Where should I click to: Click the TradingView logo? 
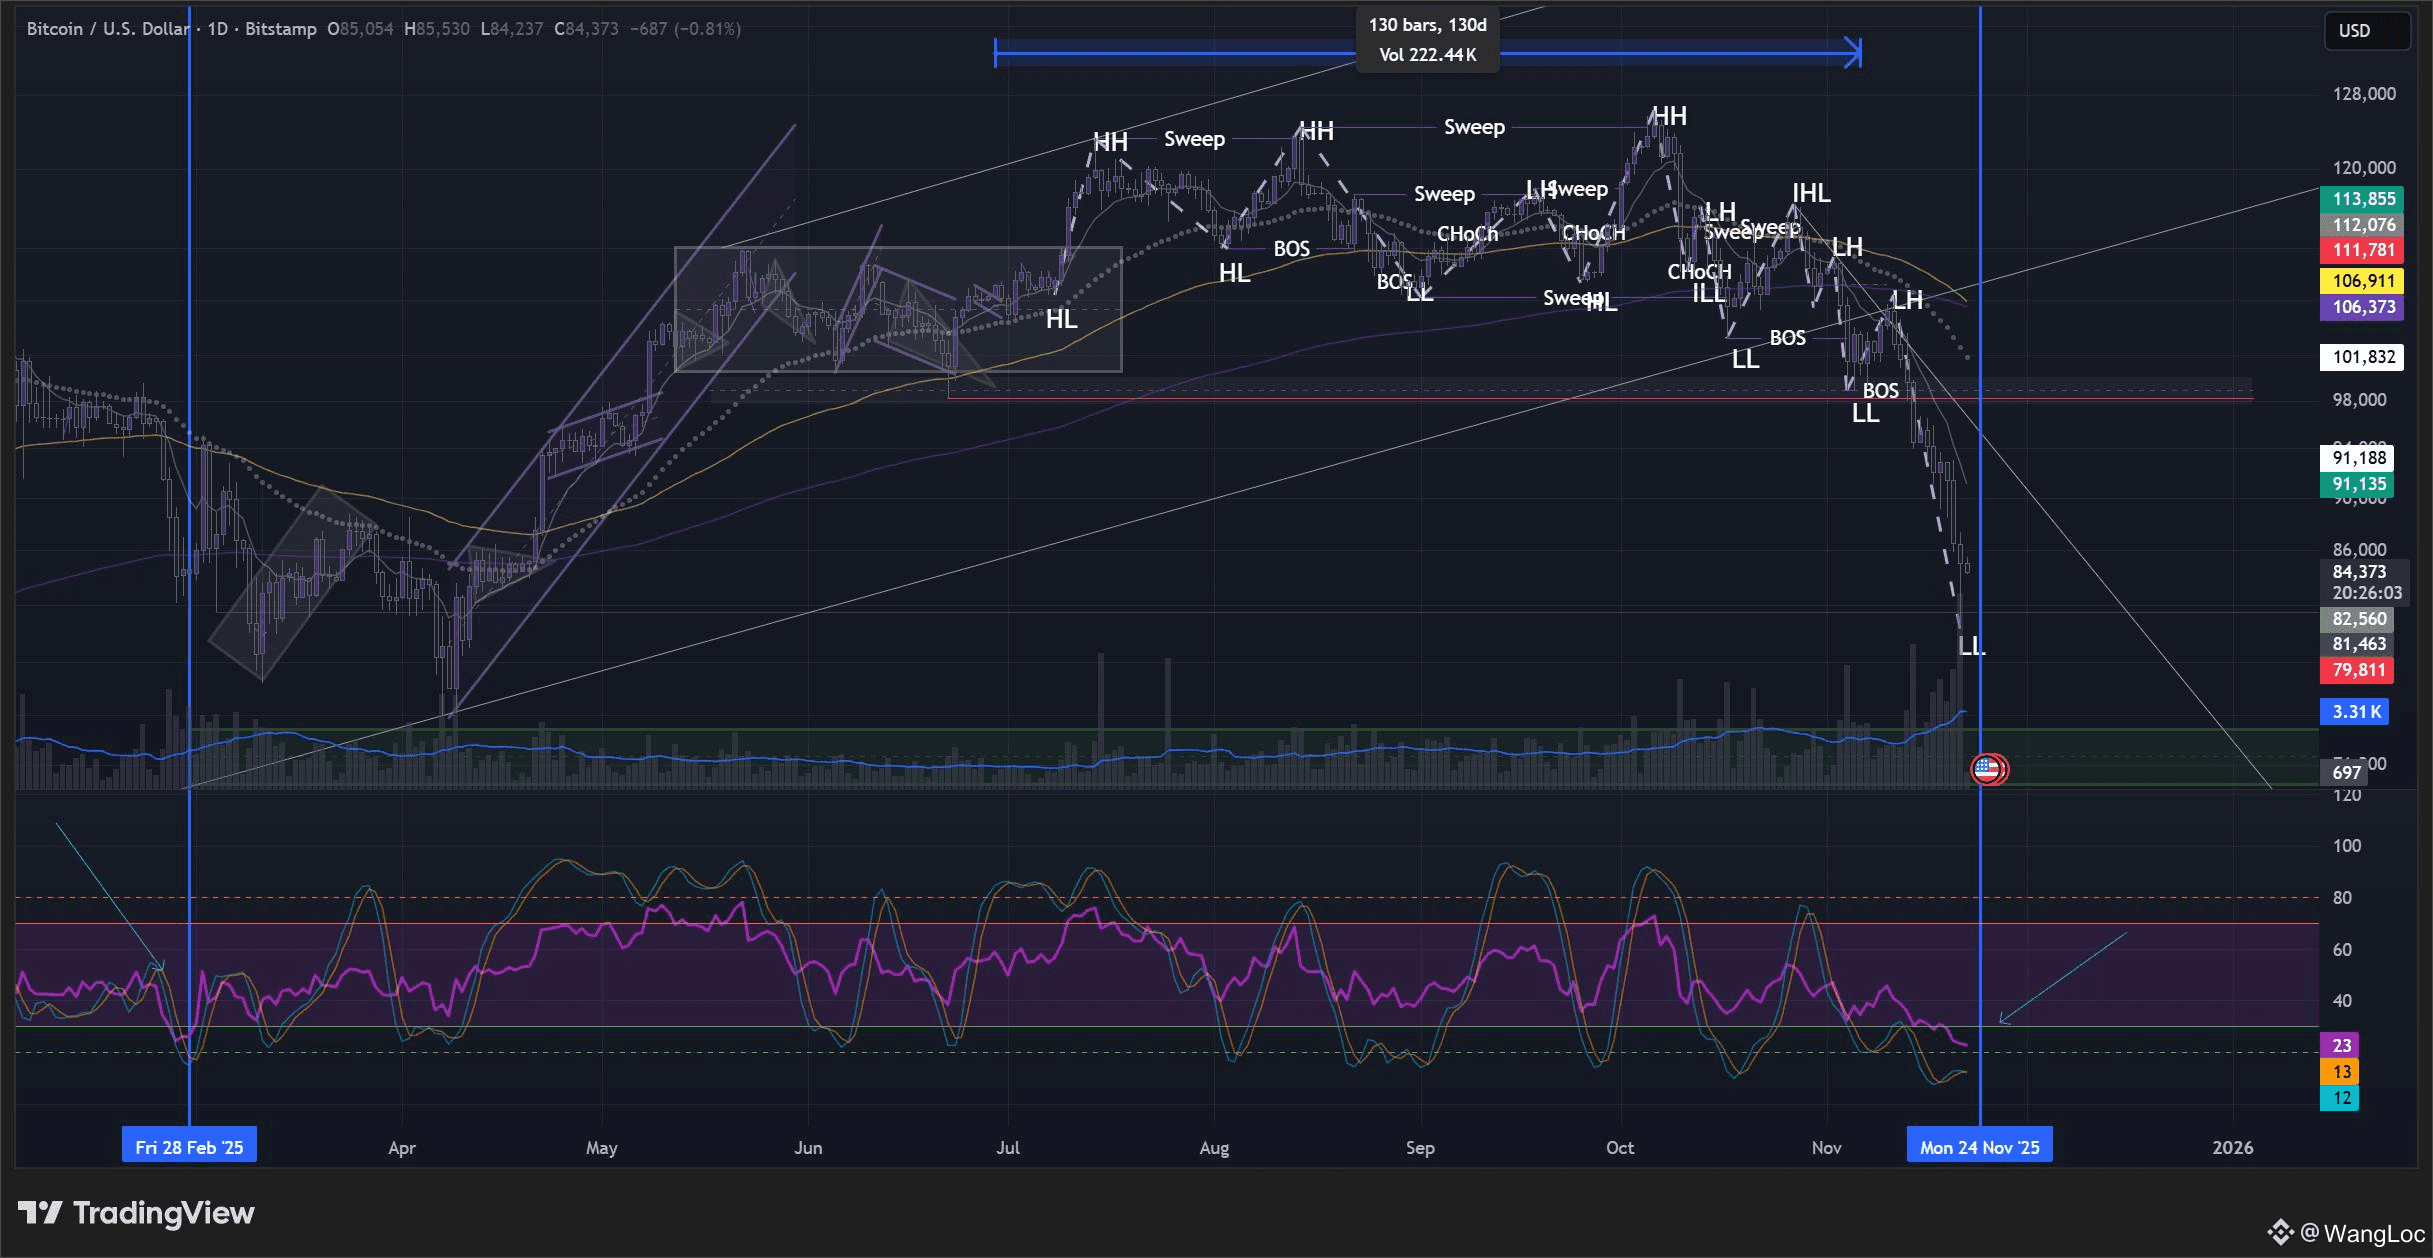(x=136, y=1213)
